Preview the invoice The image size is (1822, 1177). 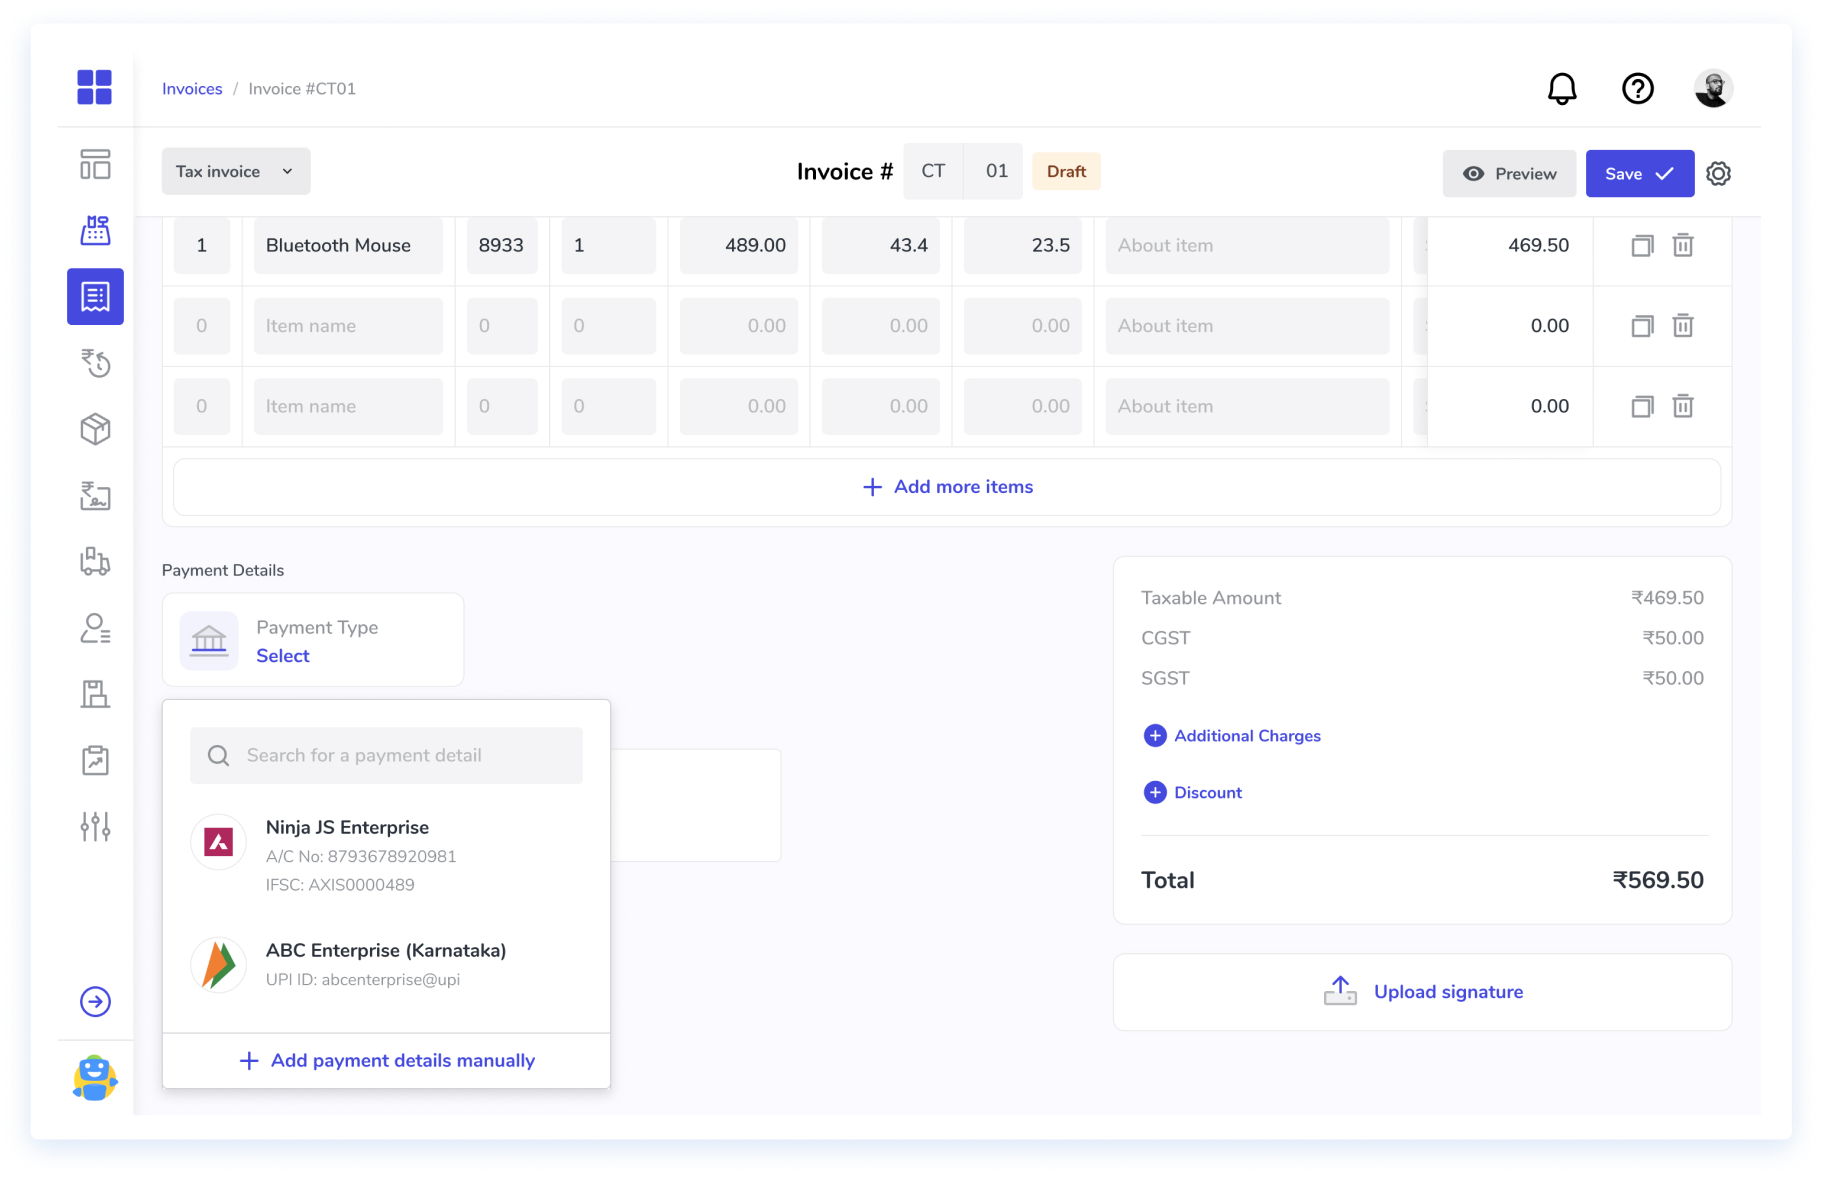point(1509,173)
